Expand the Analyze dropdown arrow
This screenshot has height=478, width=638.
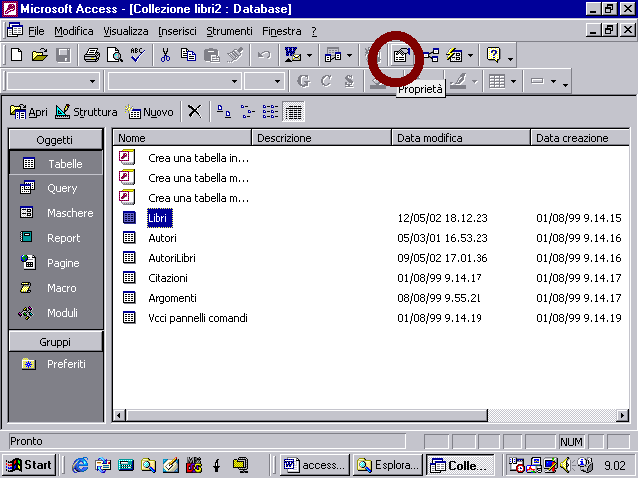[x=350, y=55]
